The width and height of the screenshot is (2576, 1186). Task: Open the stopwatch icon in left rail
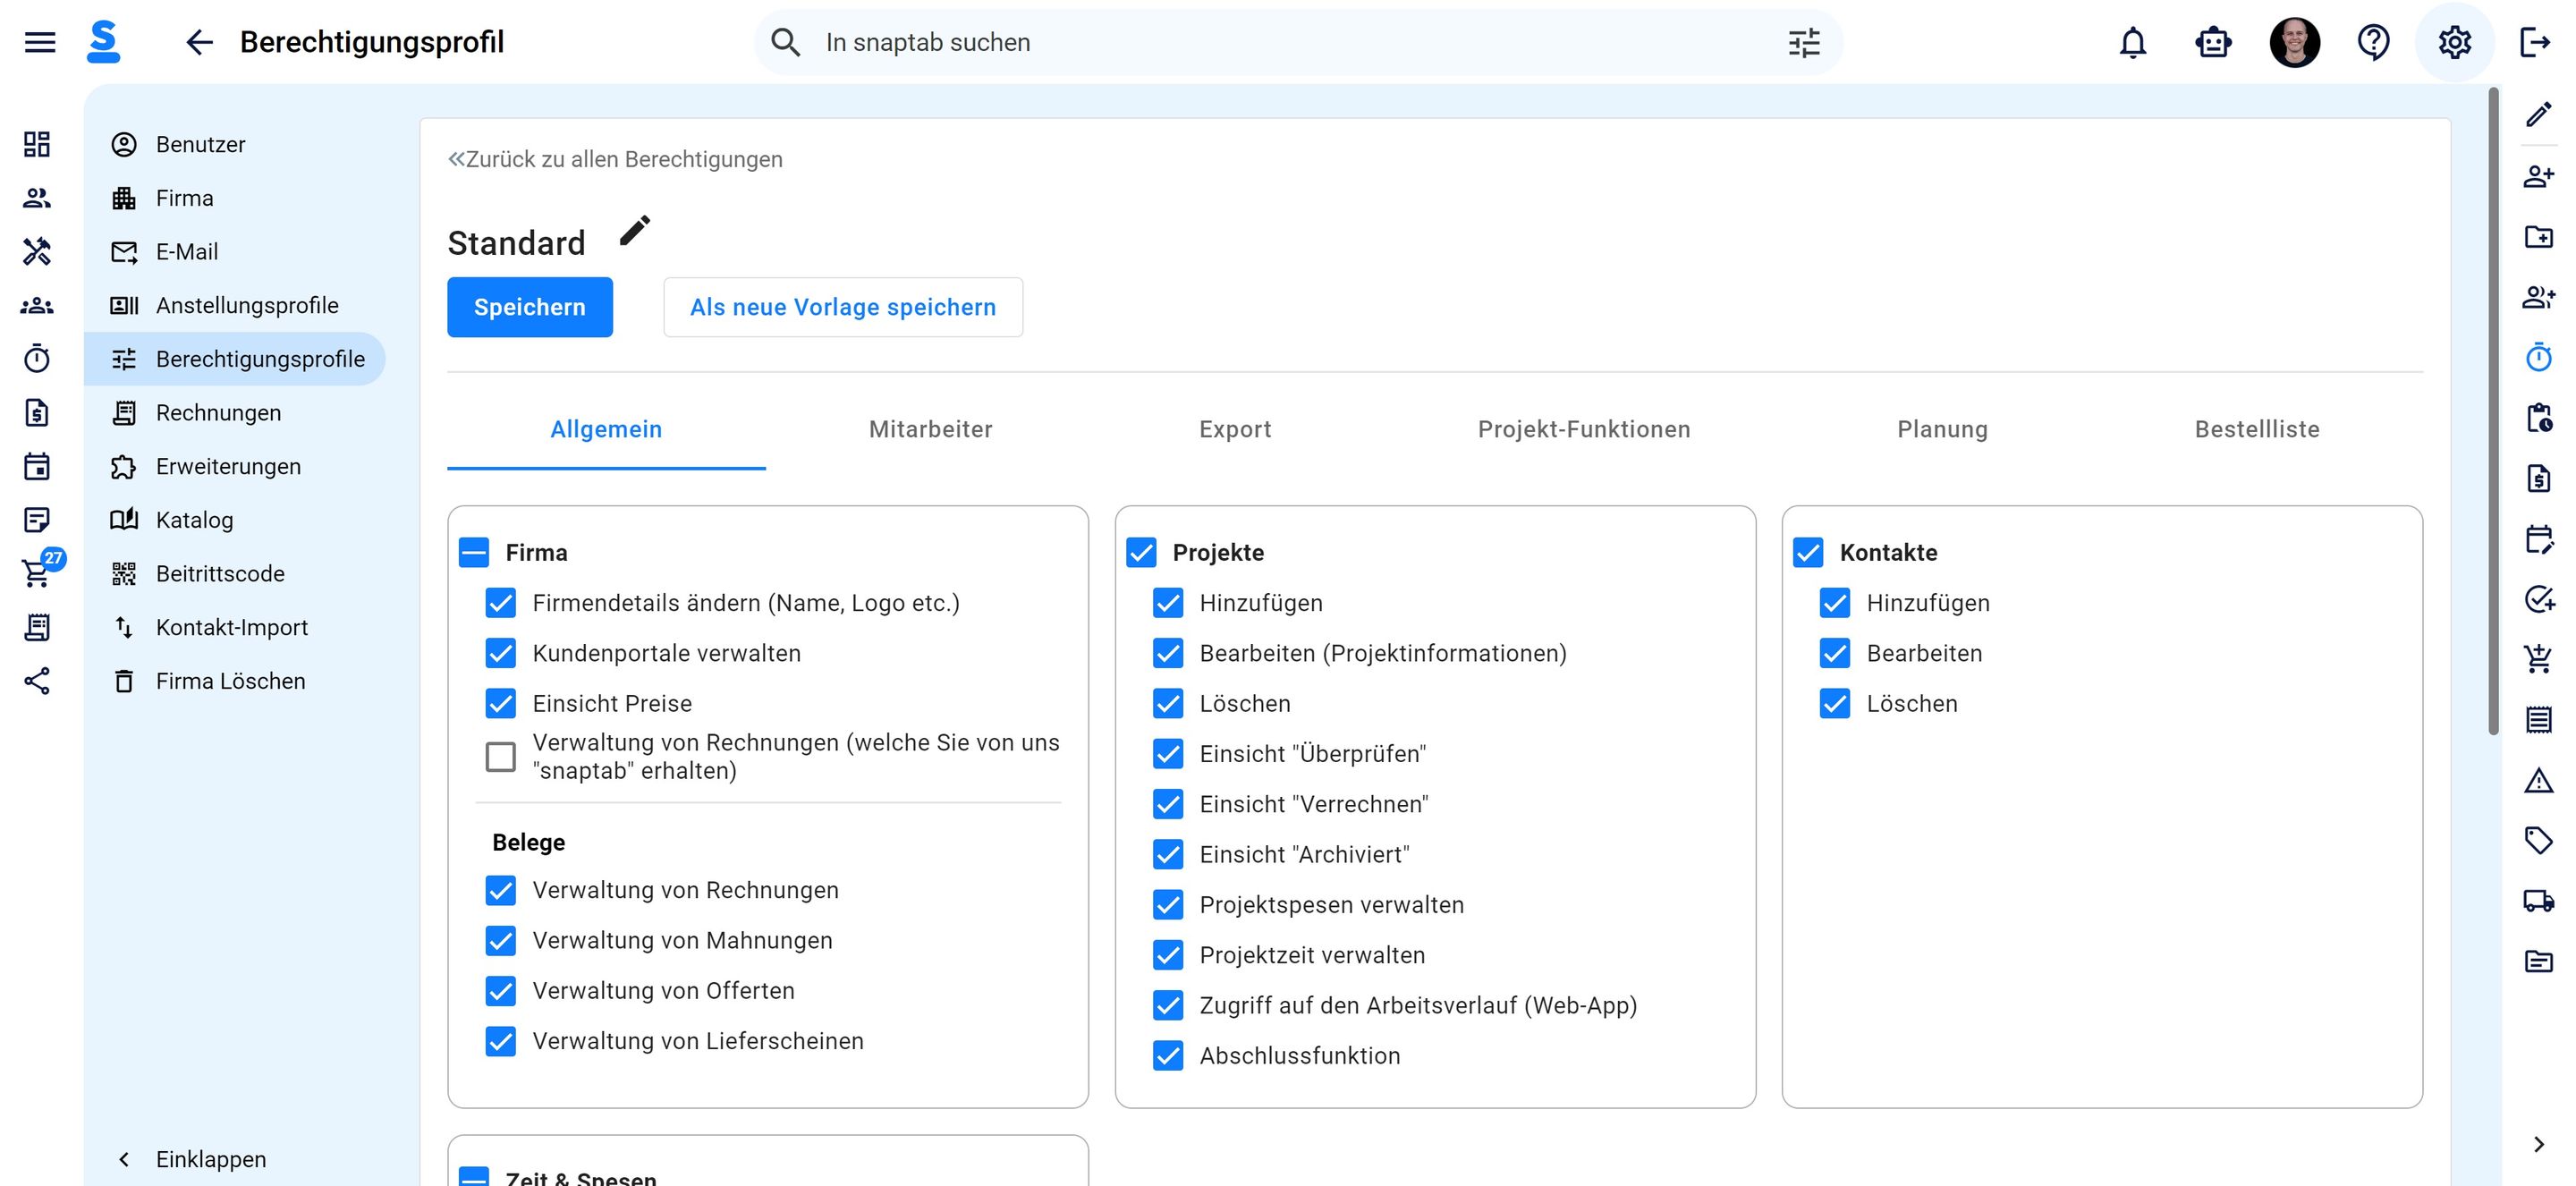point(37,358)
